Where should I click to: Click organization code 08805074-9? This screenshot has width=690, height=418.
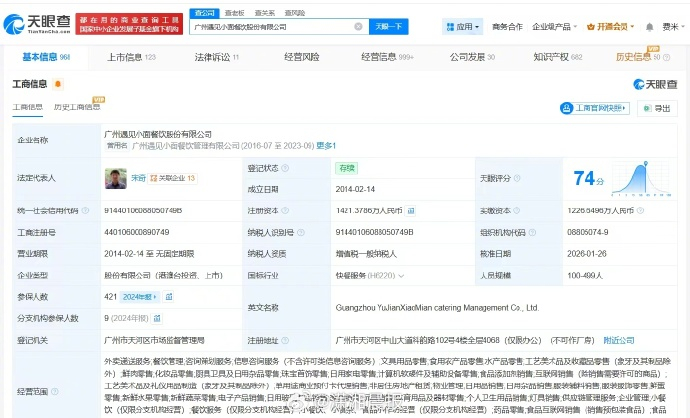(x=587, y=232)
